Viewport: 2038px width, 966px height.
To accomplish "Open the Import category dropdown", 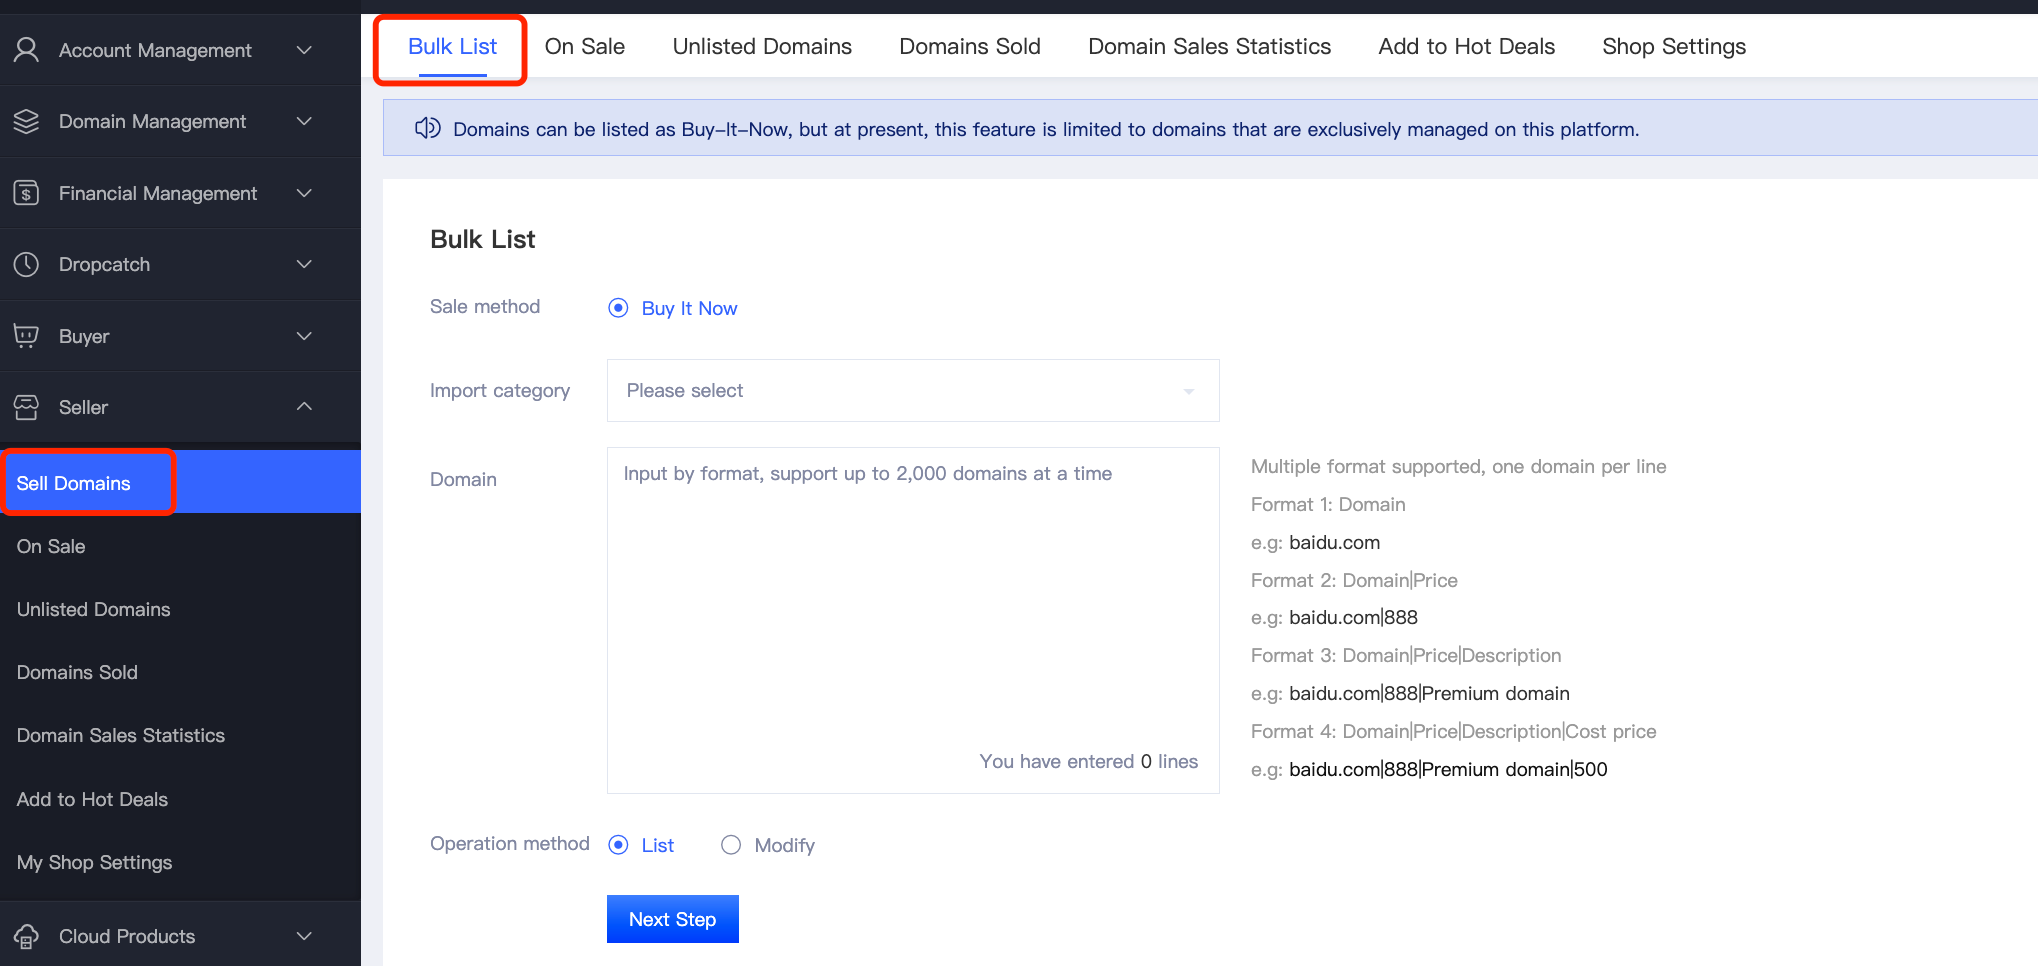I will coord(912,390).
